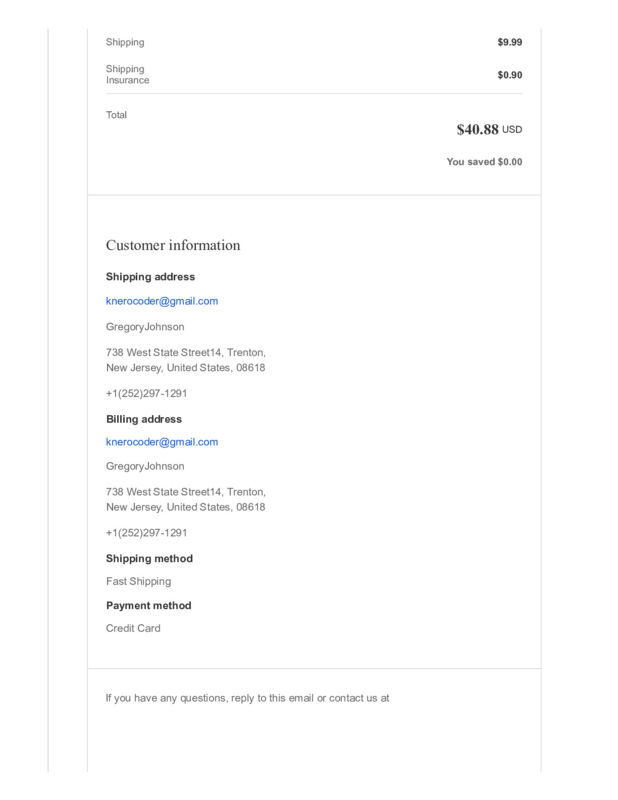Viewport: 618px width, 800px height.
Task: Click the Shipping address label
Action: 151,277
